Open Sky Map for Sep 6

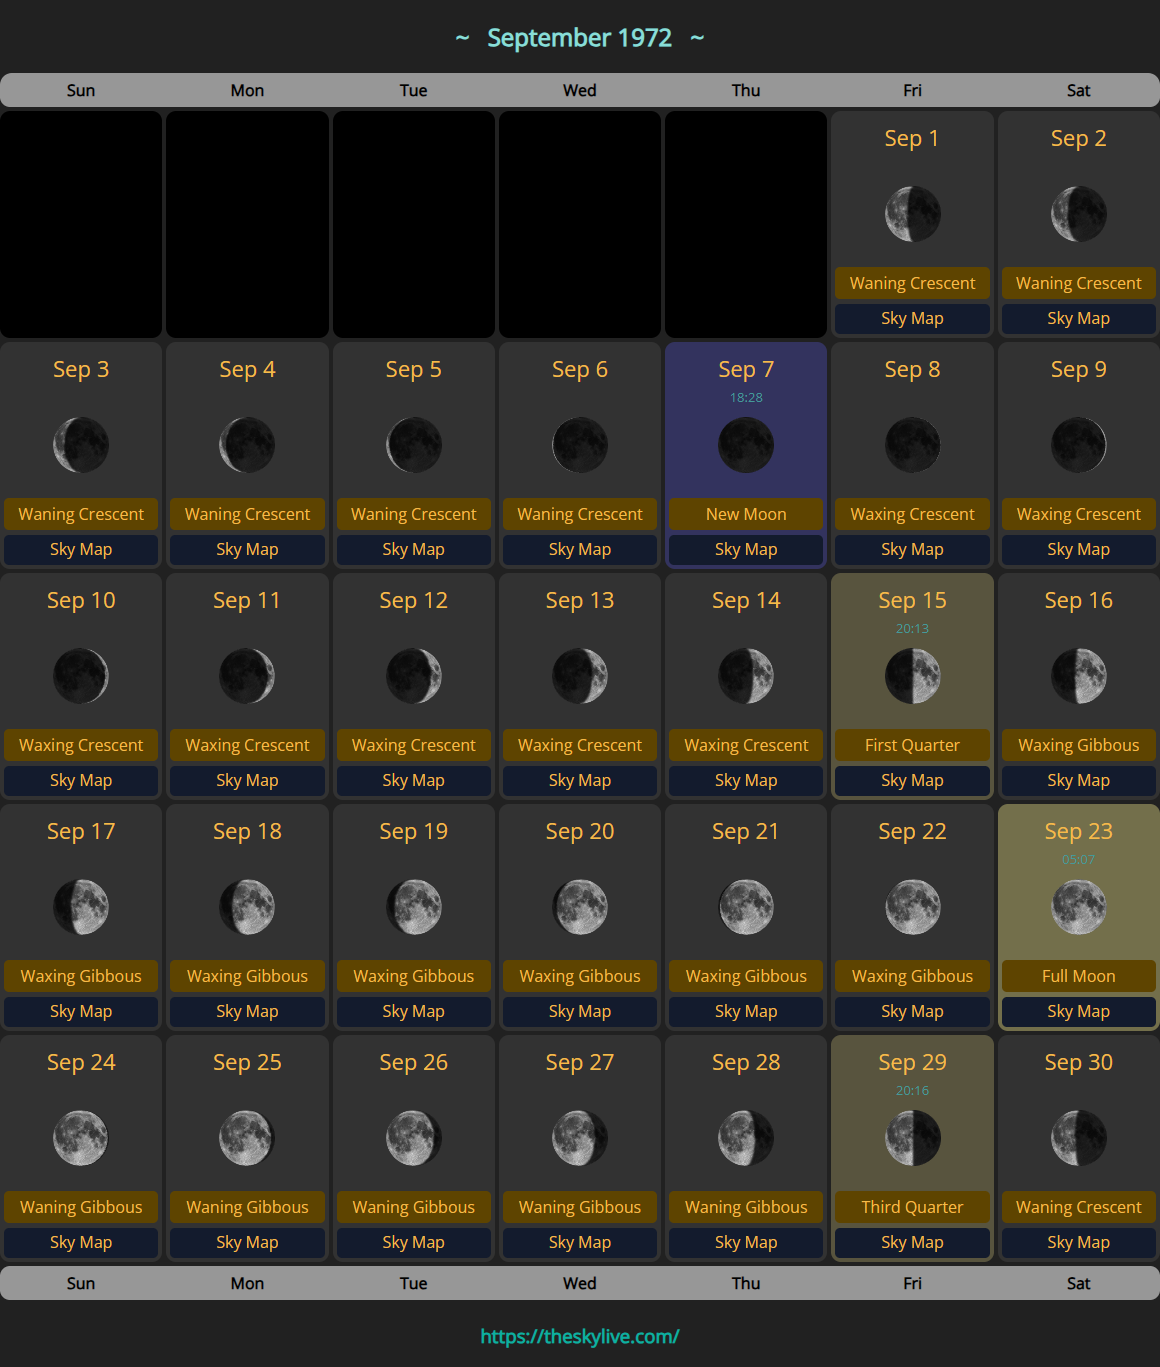tap(580, 549)
